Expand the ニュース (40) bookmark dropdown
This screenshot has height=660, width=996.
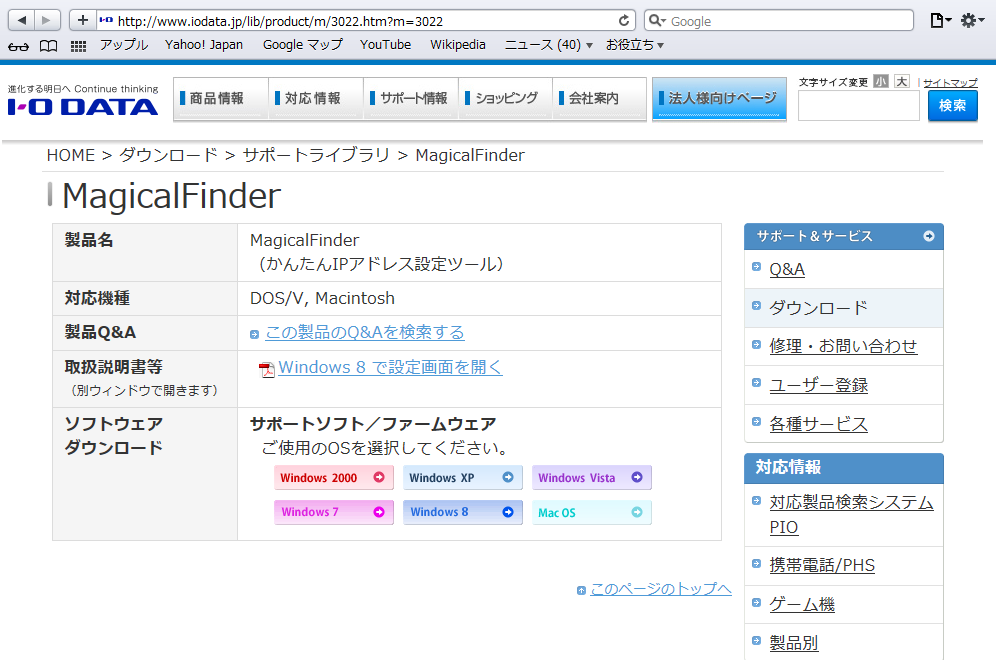pos(549,45)
